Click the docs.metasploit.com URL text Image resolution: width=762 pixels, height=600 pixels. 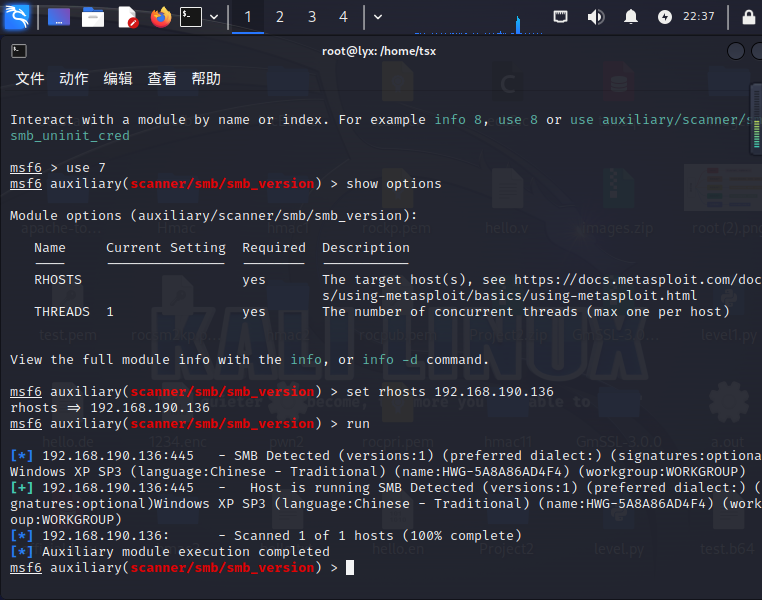tap(637, 280)
